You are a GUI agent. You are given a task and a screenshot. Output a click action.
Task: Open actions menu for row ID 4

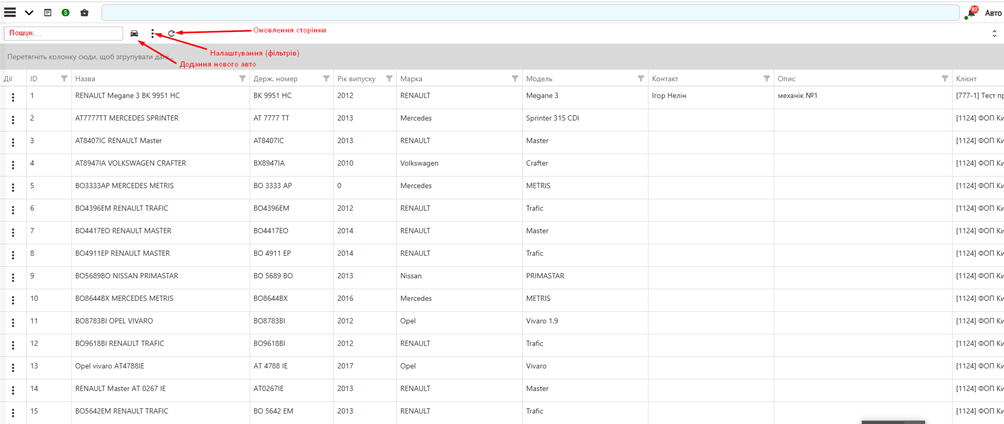pyautogui.click(x=13, y=165)
